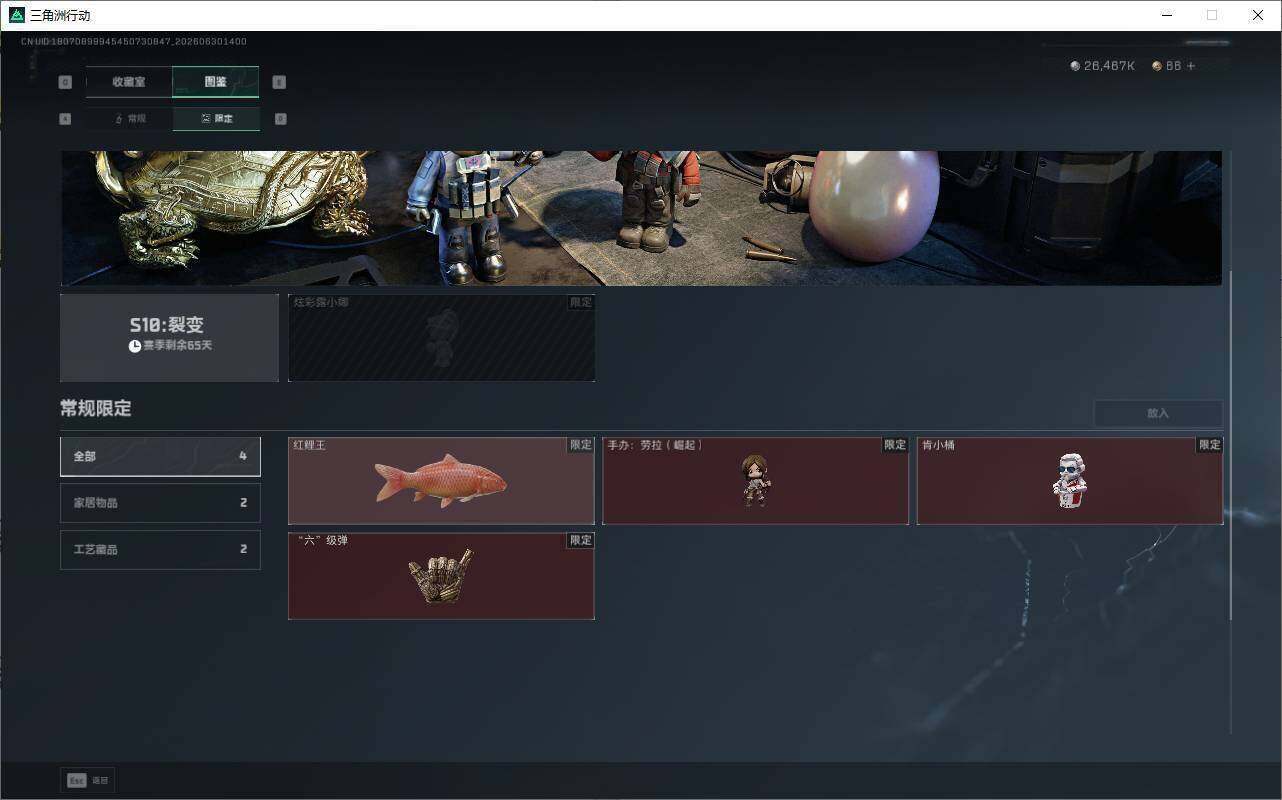Click the 三角洲行动 app icon in title bar

coord(16,15)
